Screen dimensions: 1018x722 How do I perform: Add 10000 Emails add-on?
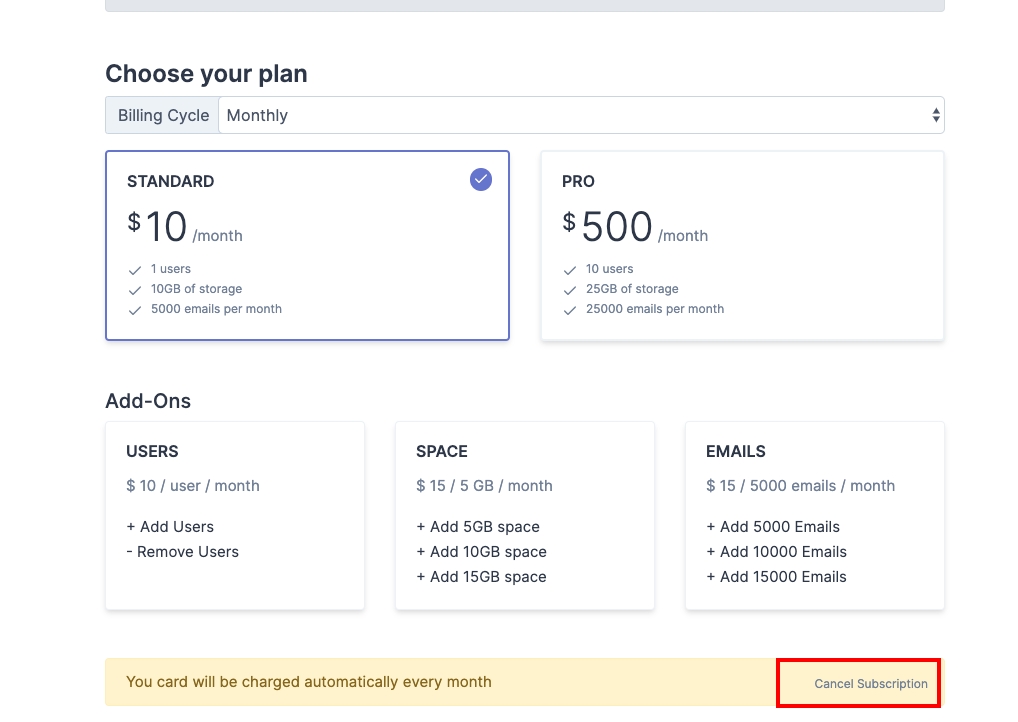coord(777,552)
